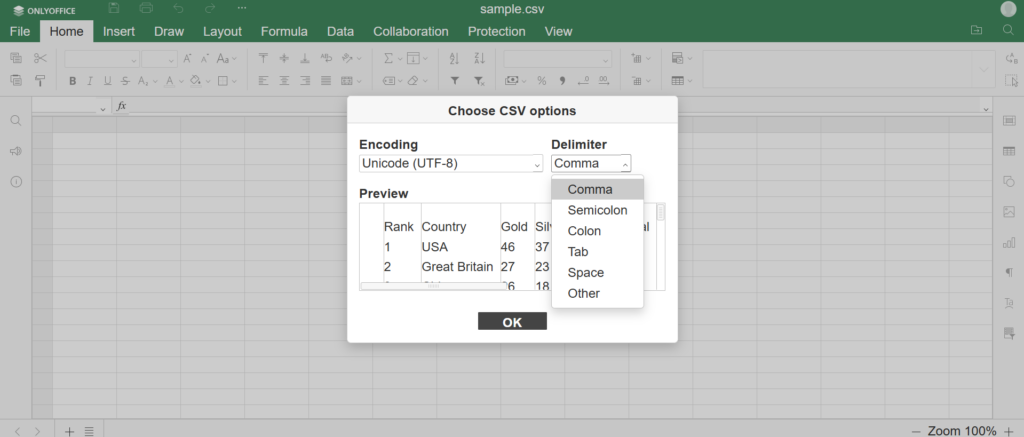Select Semicolon from the delimiter list

click(597, 210)
